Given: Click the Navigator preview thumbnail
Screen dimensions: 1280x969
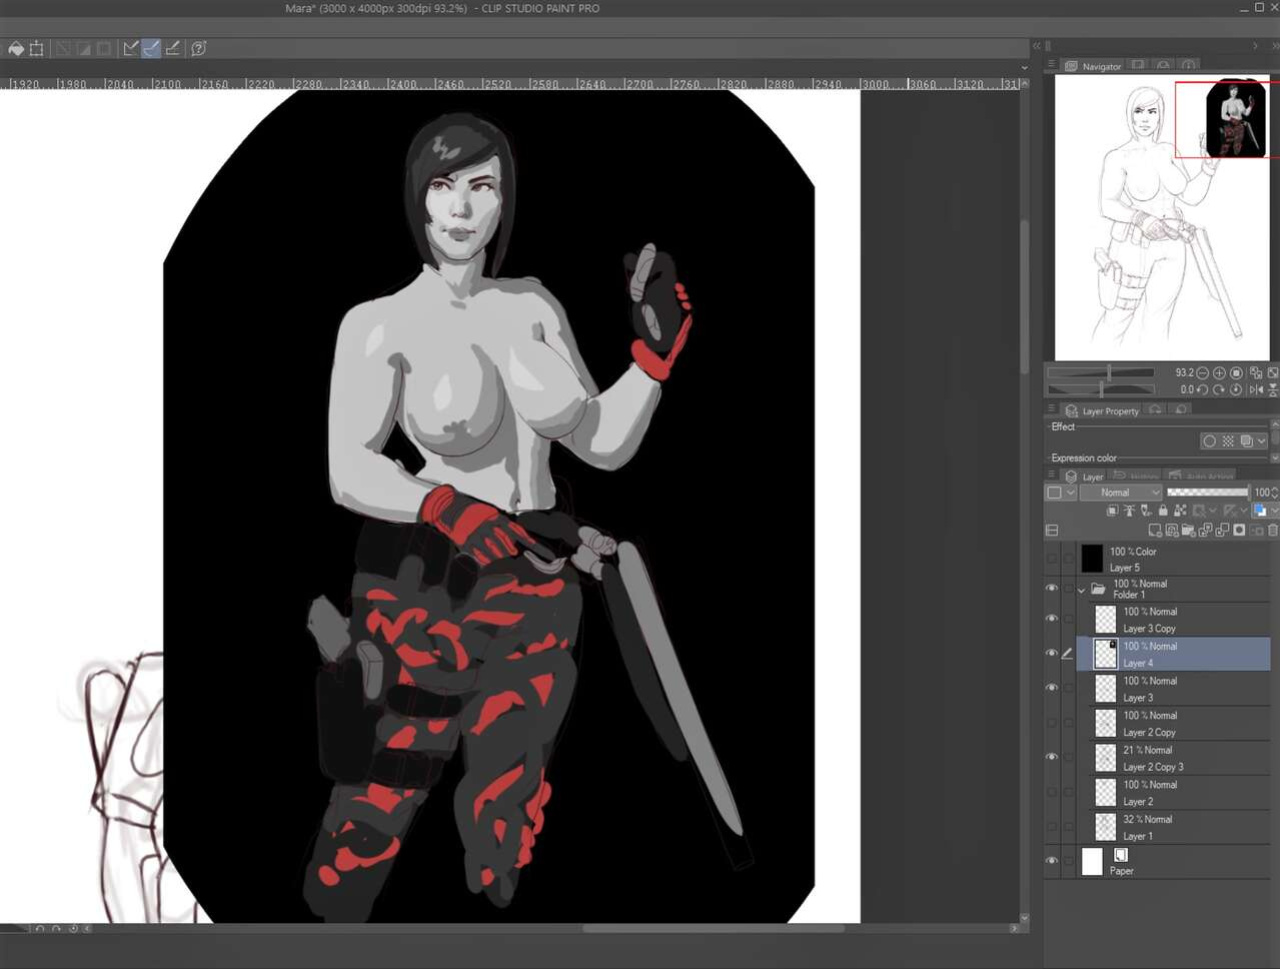Looking at the screenshot, I should coord(1162,217).
